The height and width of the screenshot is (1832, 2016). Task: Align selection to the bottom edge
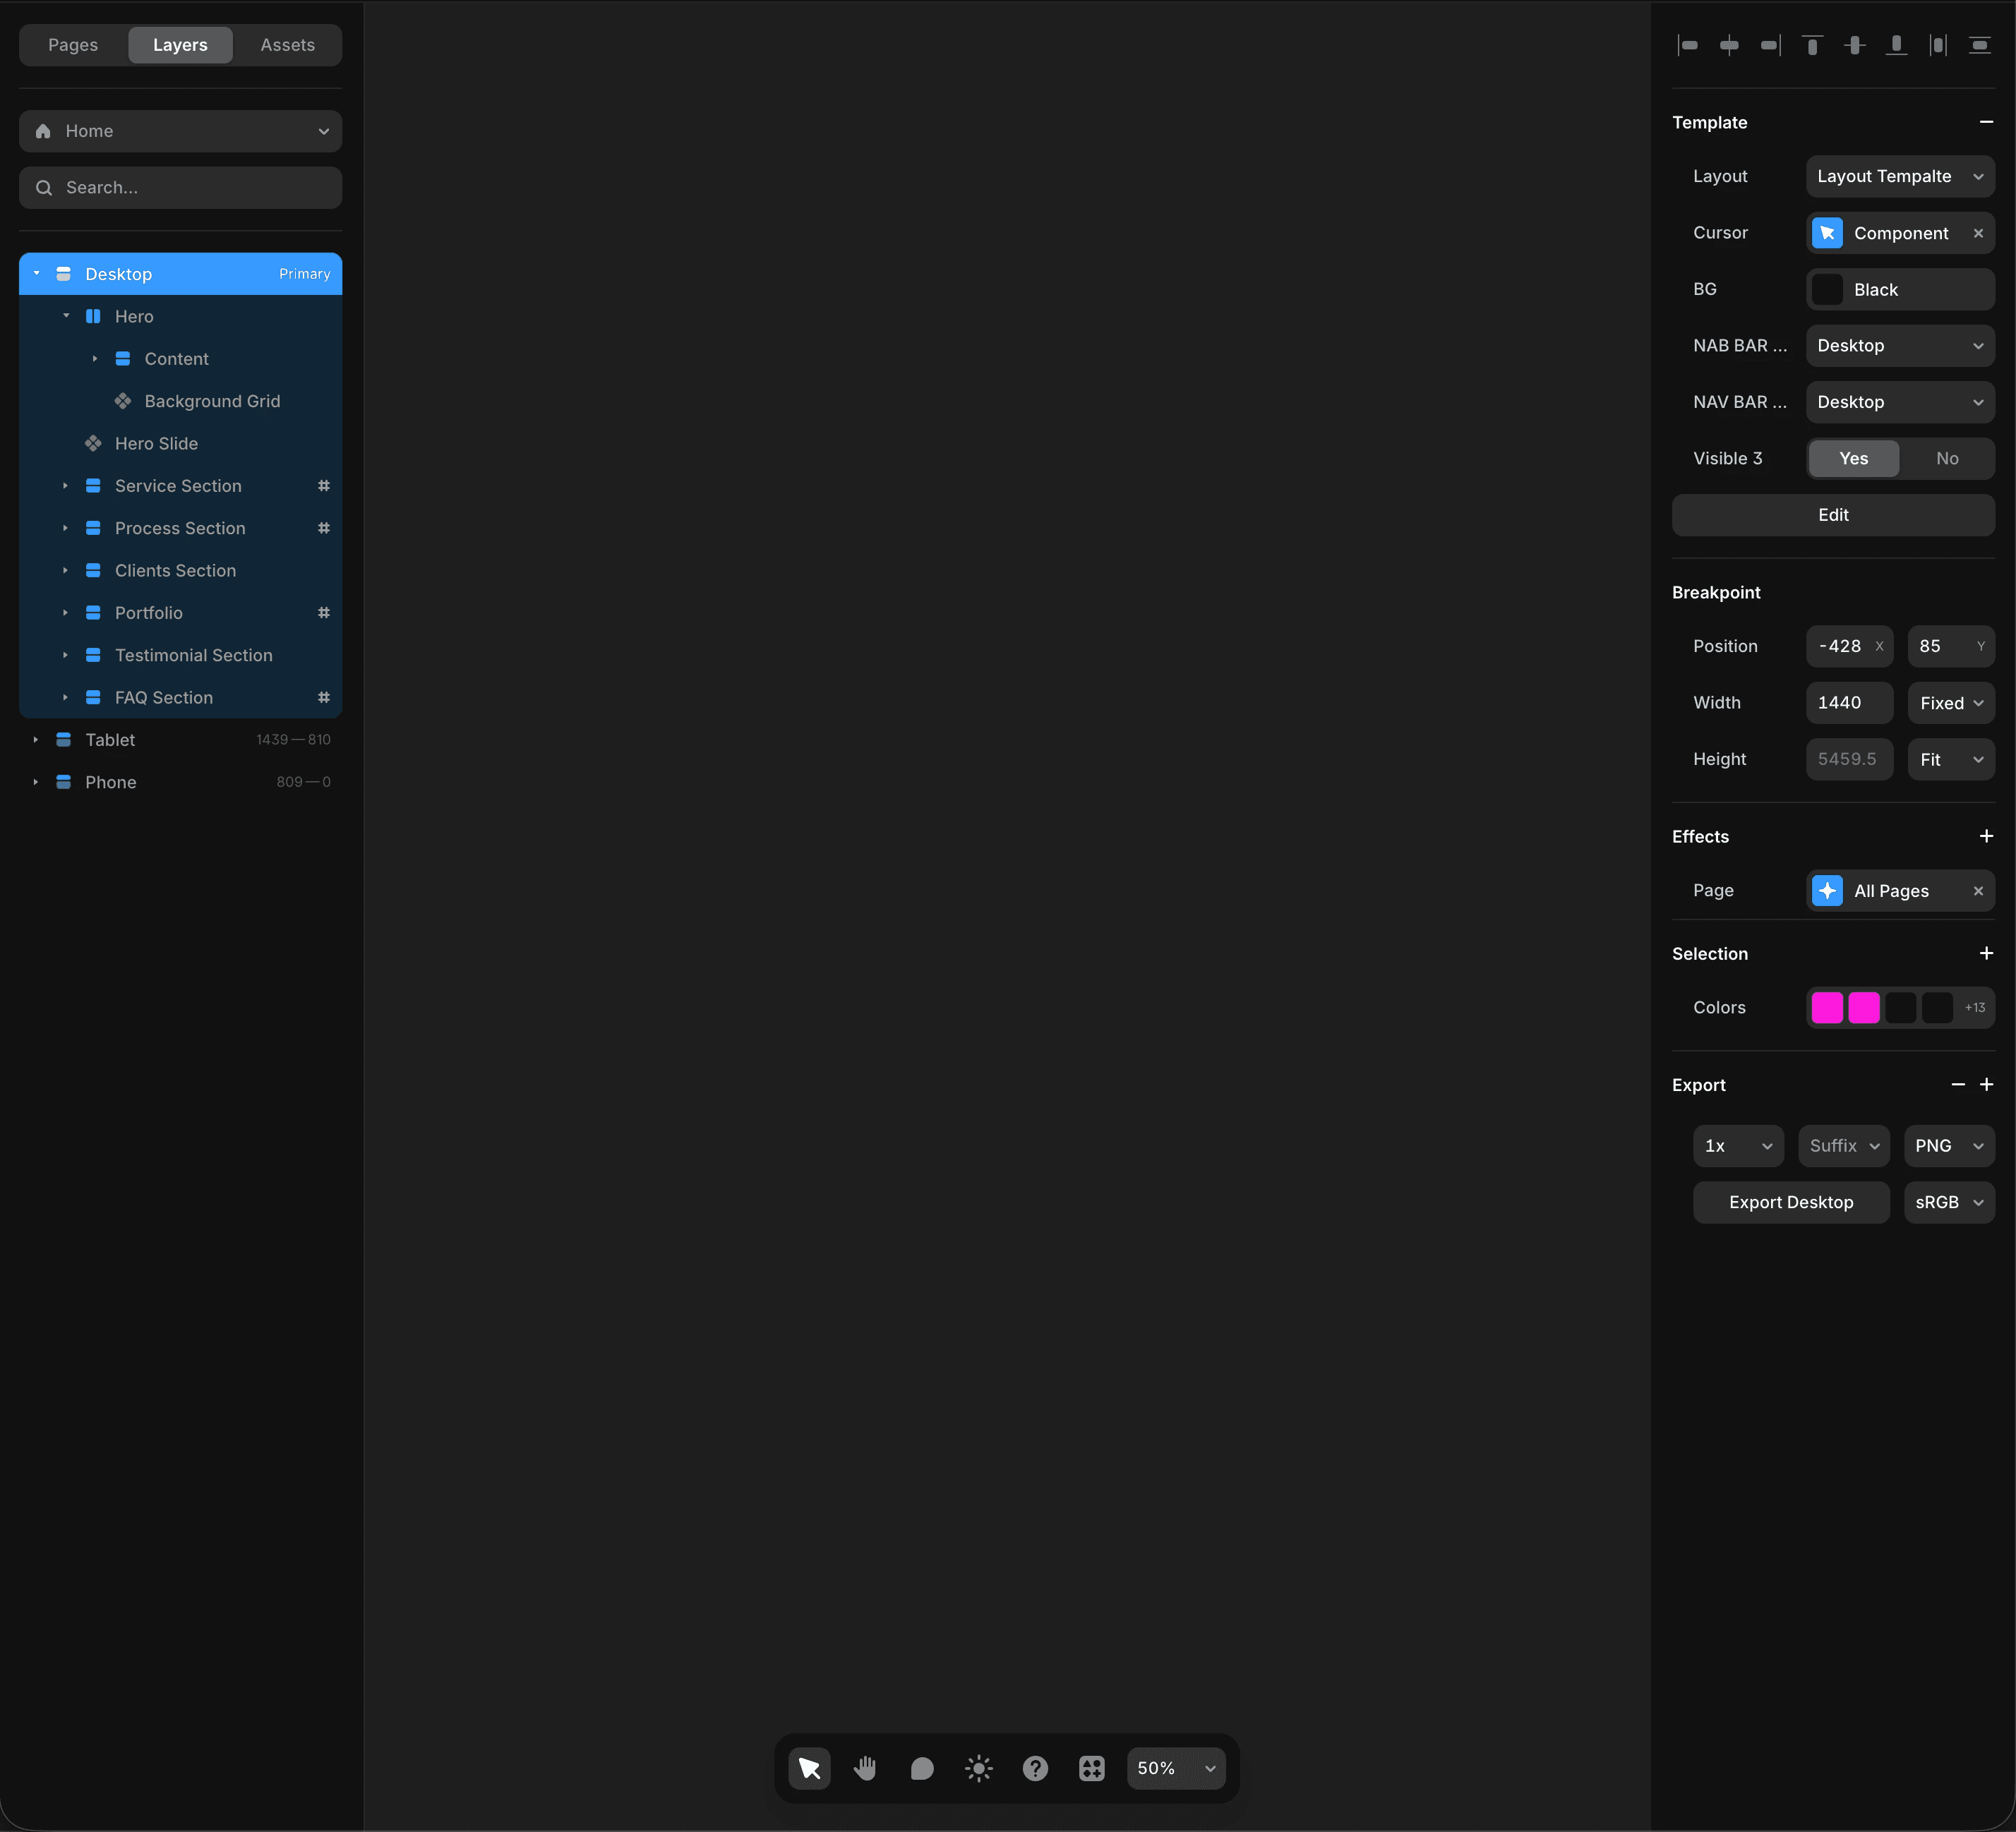[1896, 45]
